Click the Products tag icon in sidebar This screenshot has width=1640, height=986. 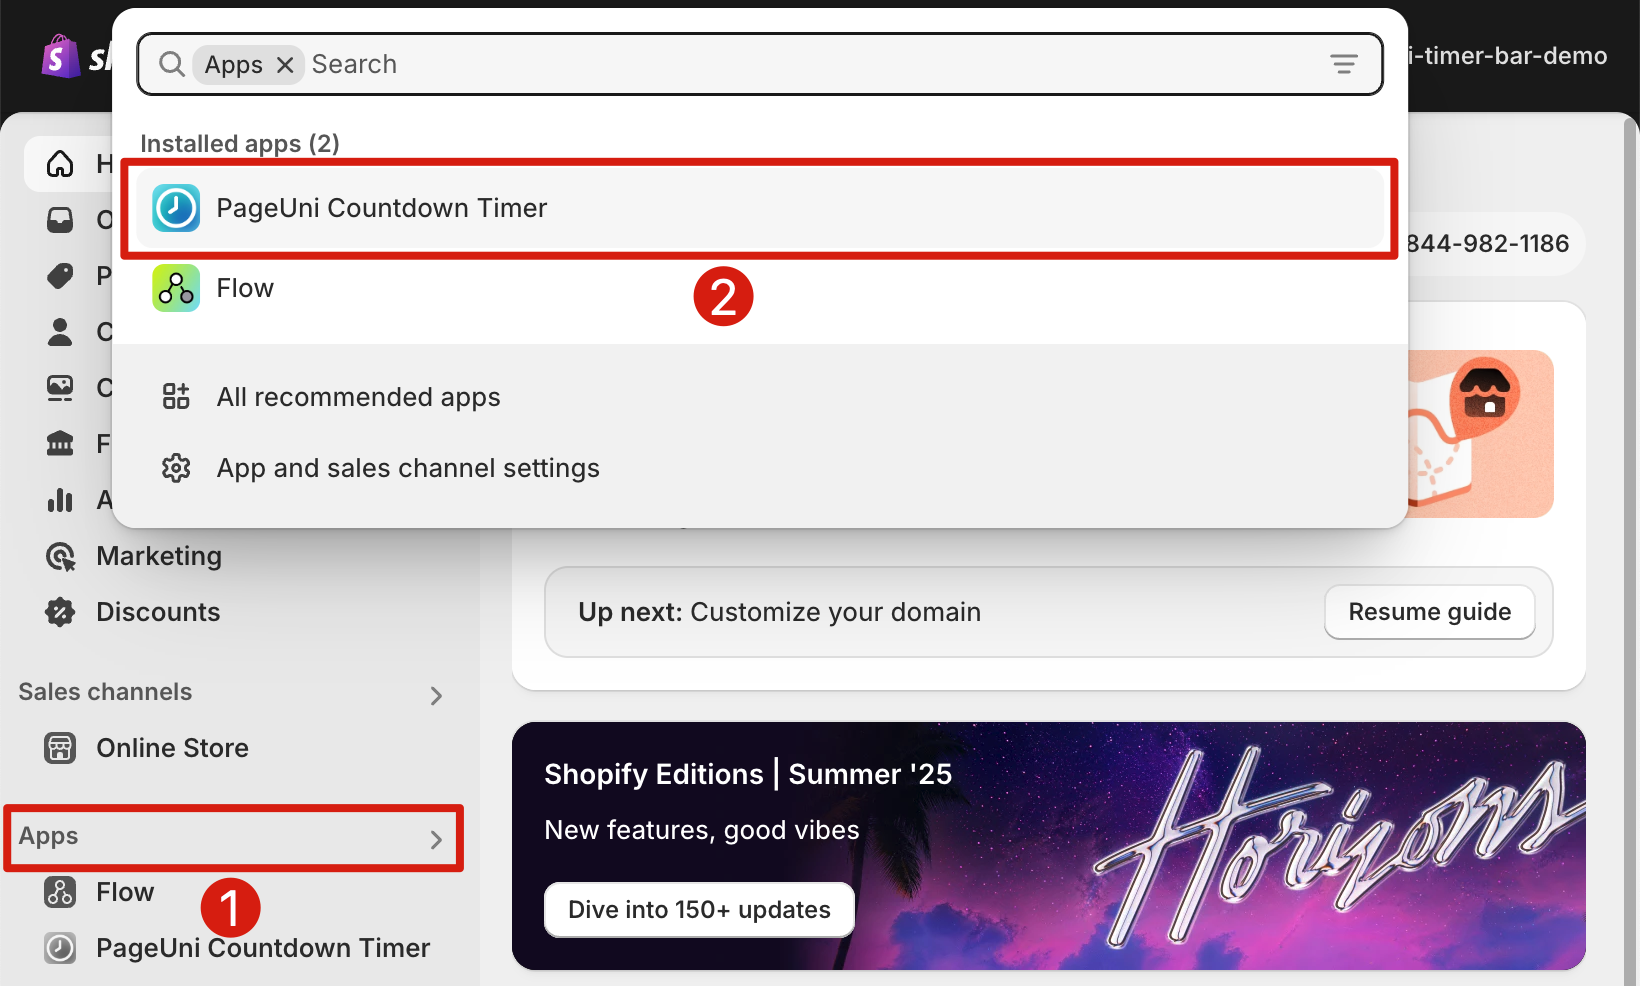(60, 276)
